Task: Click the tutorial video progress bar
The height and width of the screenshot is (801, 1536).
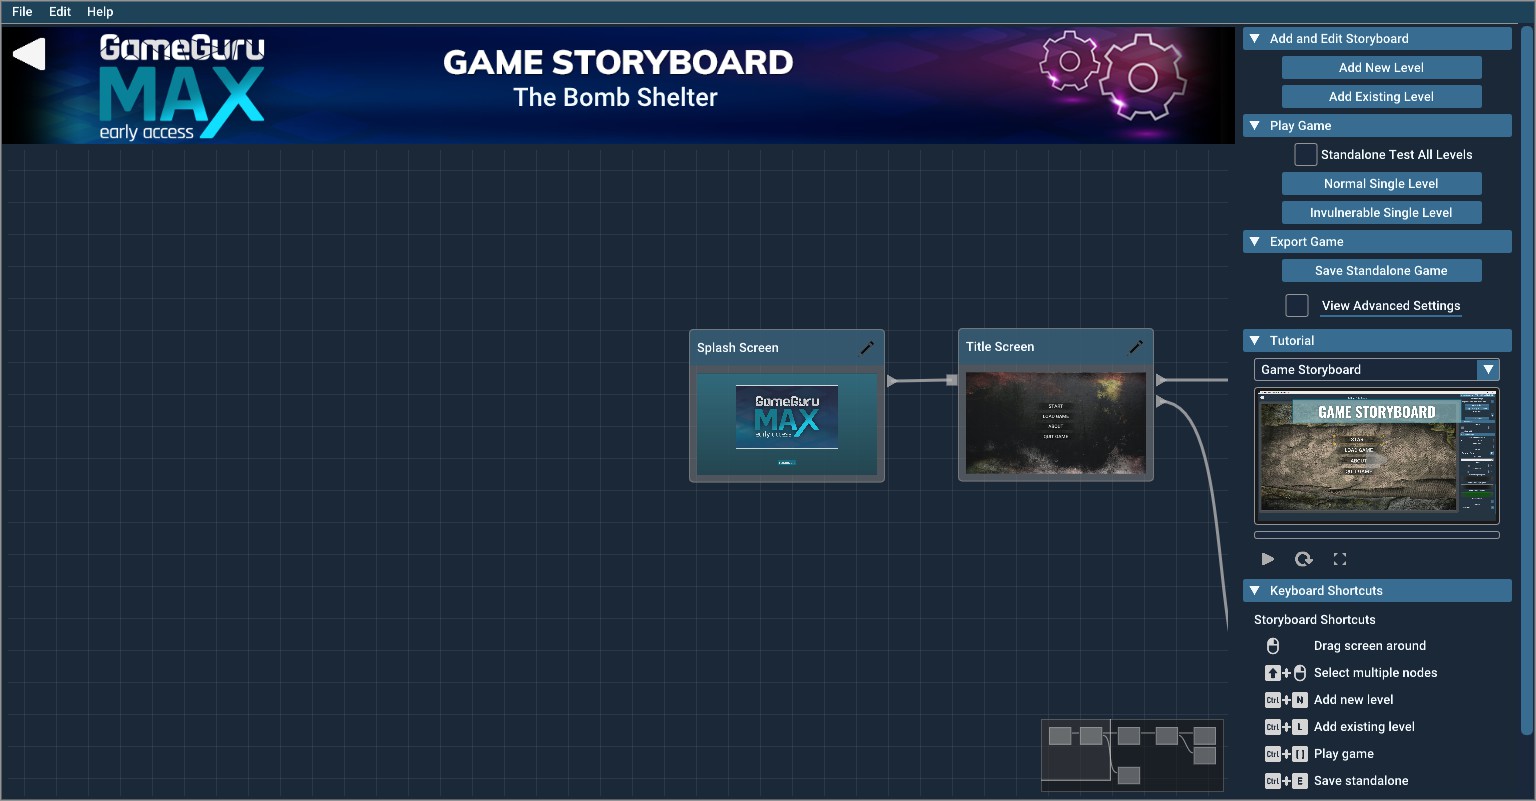Action: [1377, 535]
